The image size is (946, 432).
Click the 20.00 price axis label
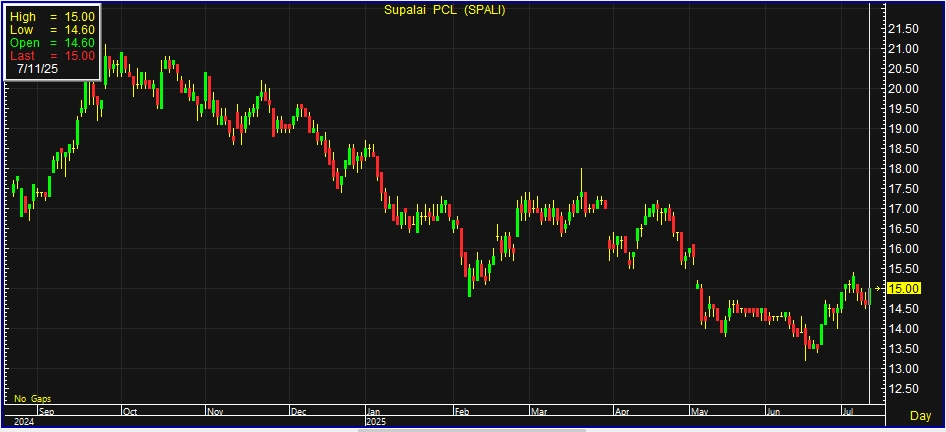click(904, 89)
